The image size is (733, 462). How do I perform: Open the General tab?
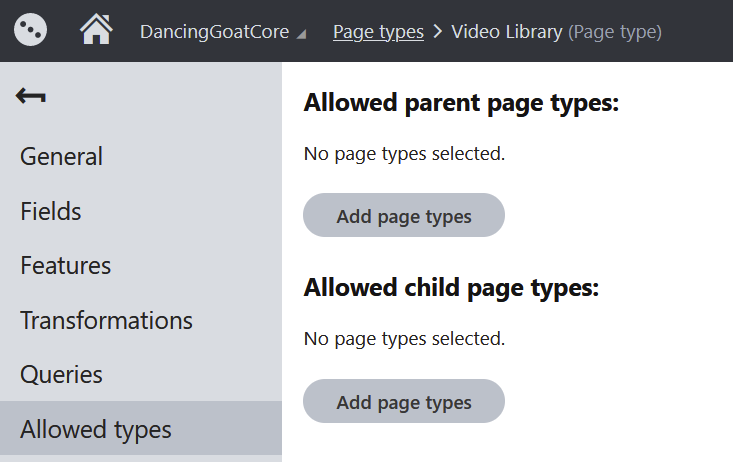pyautogui.click(x=141, y=156)
